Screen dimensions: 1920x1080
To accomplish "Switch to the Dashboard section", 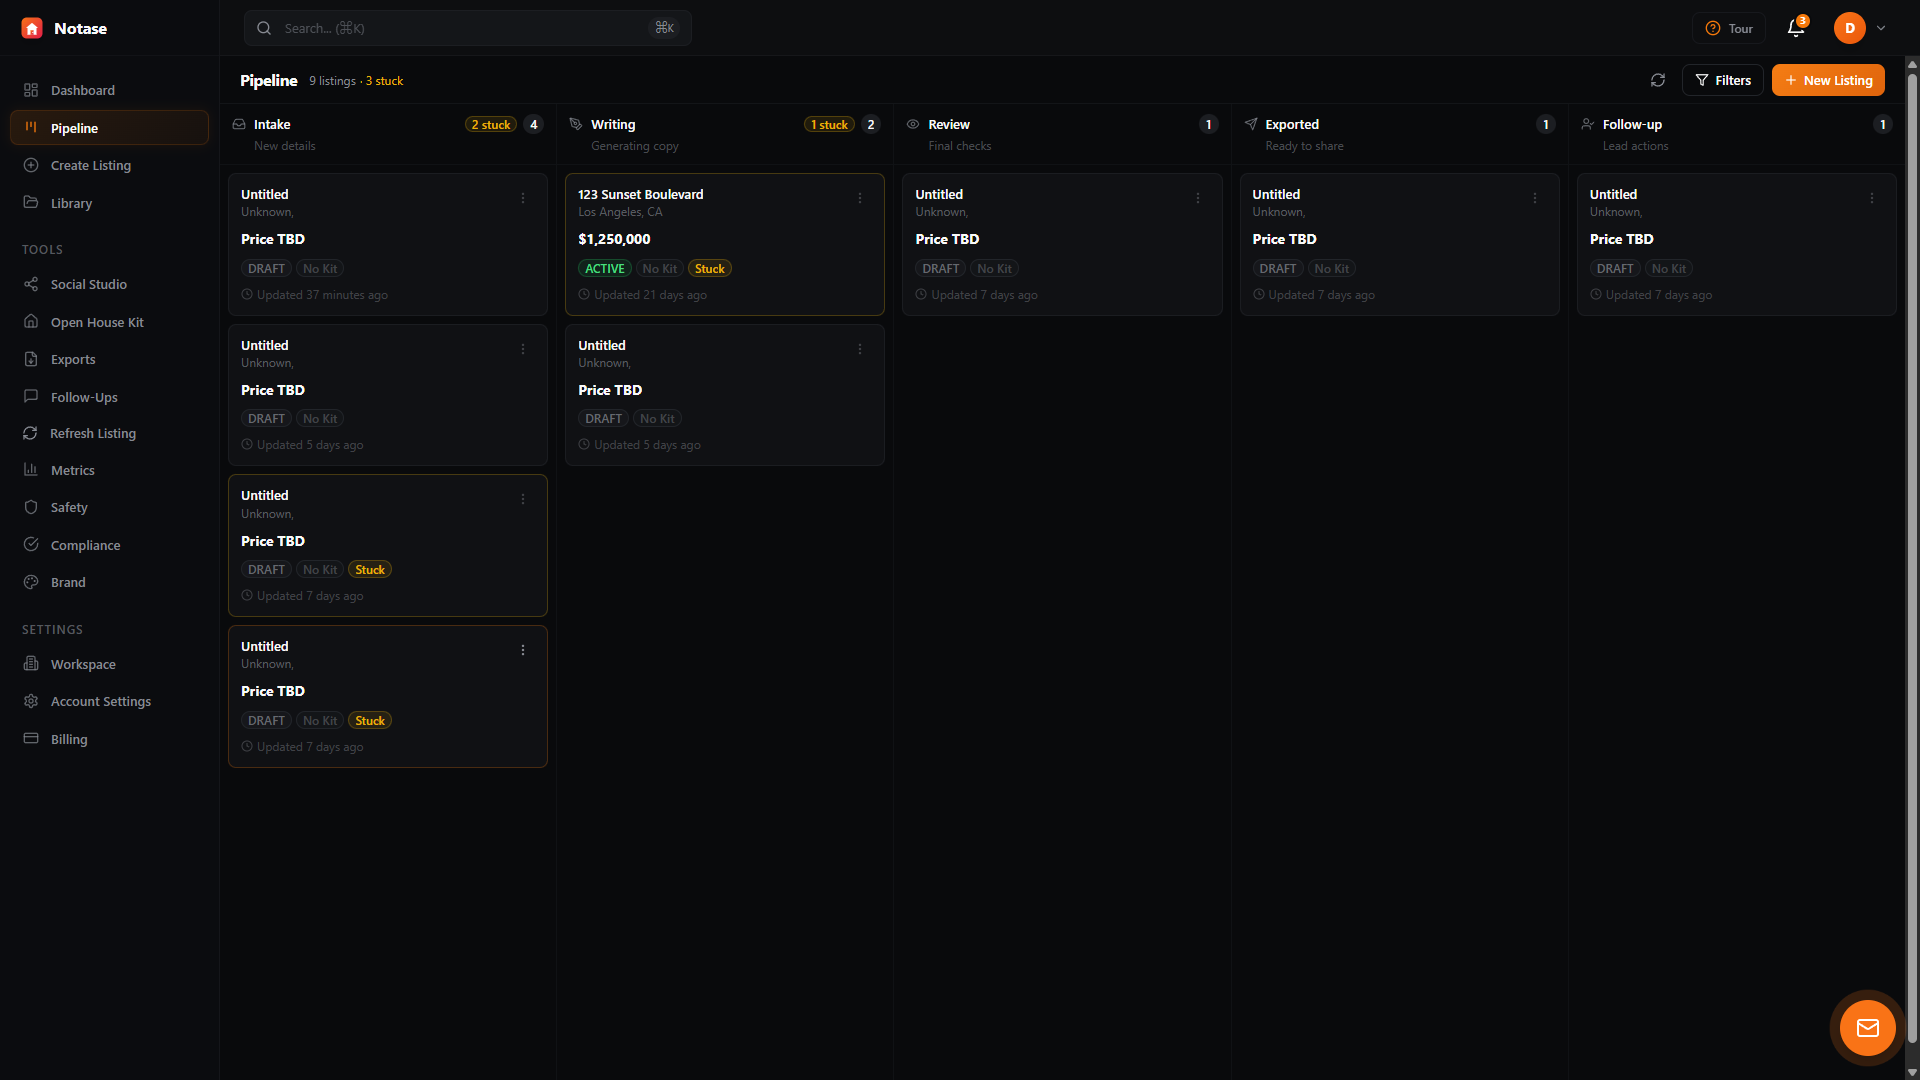I will click(x=82, y=90).
